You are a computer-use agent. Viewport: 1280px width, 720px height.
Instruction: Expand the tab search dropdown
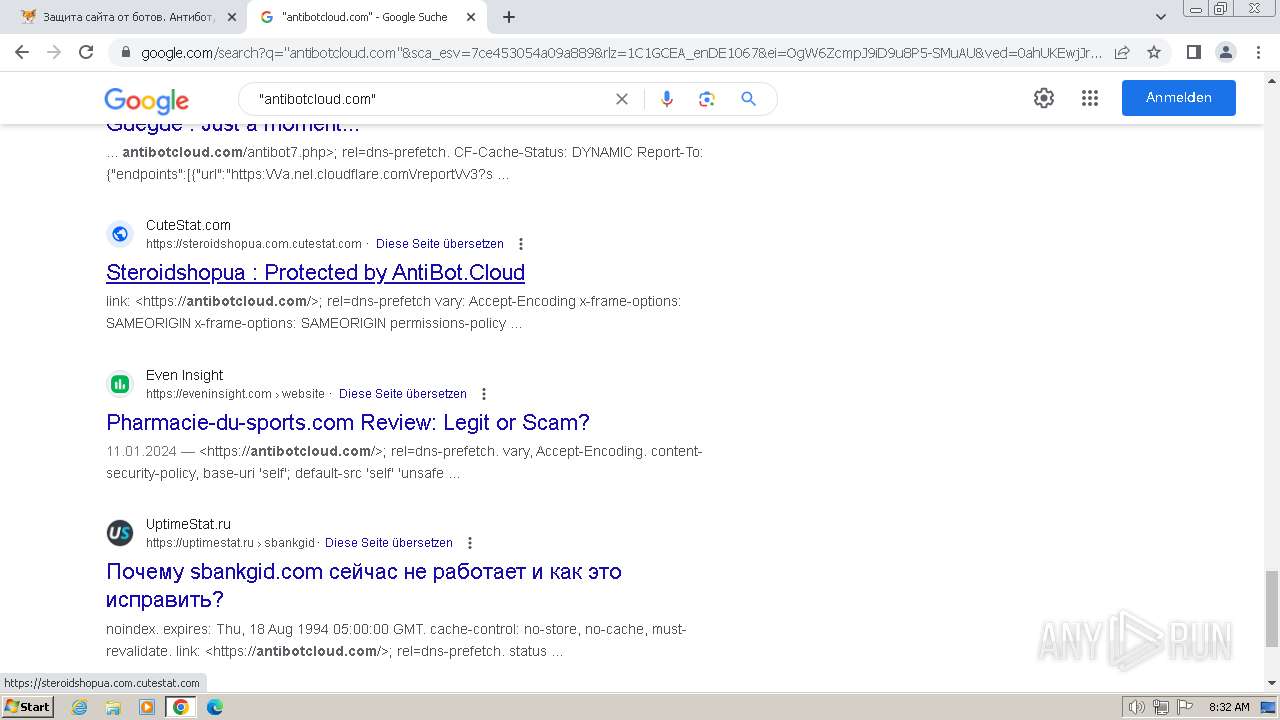(1160, 17)
